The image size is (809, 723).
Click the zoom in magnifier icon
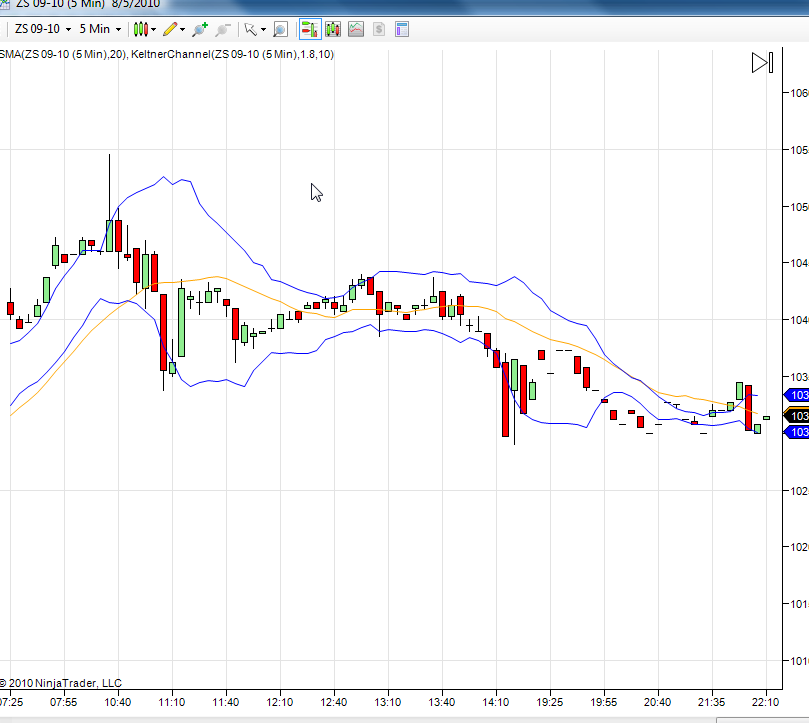[x=200, y=29]
